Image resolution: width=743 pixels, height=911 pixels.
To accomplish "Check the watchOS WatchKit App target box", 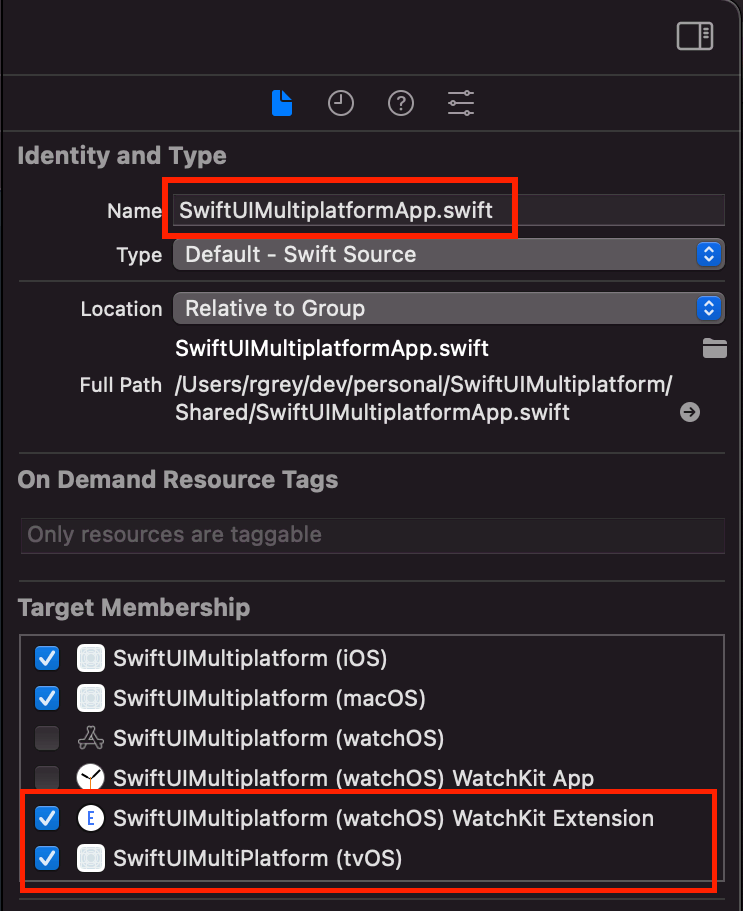I will [x=47, y=778].
